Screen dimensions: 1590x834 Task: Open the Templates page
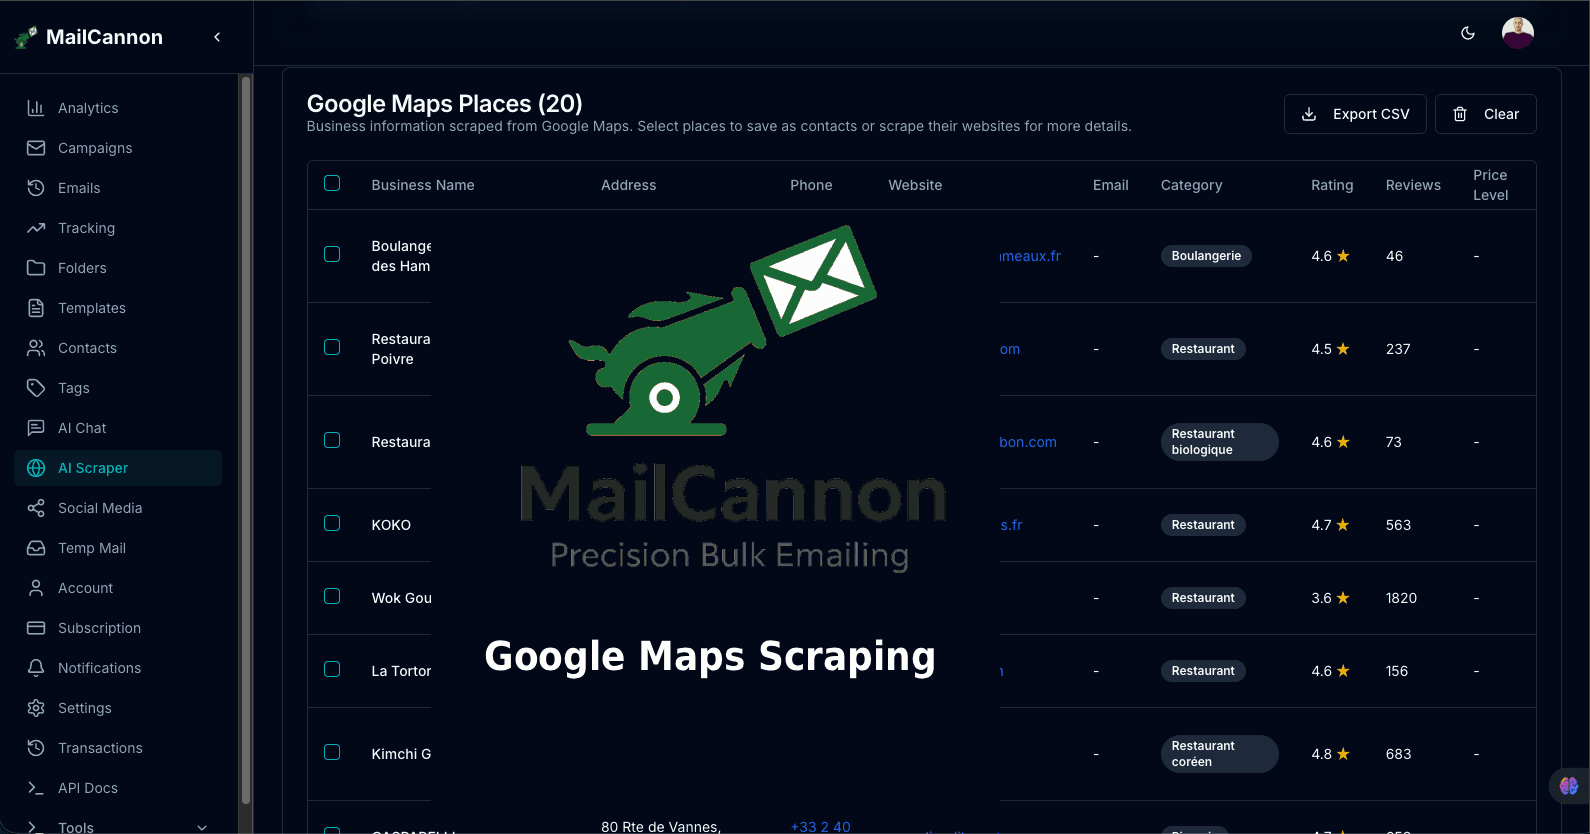pyautogui.click(x=118, y=308)
